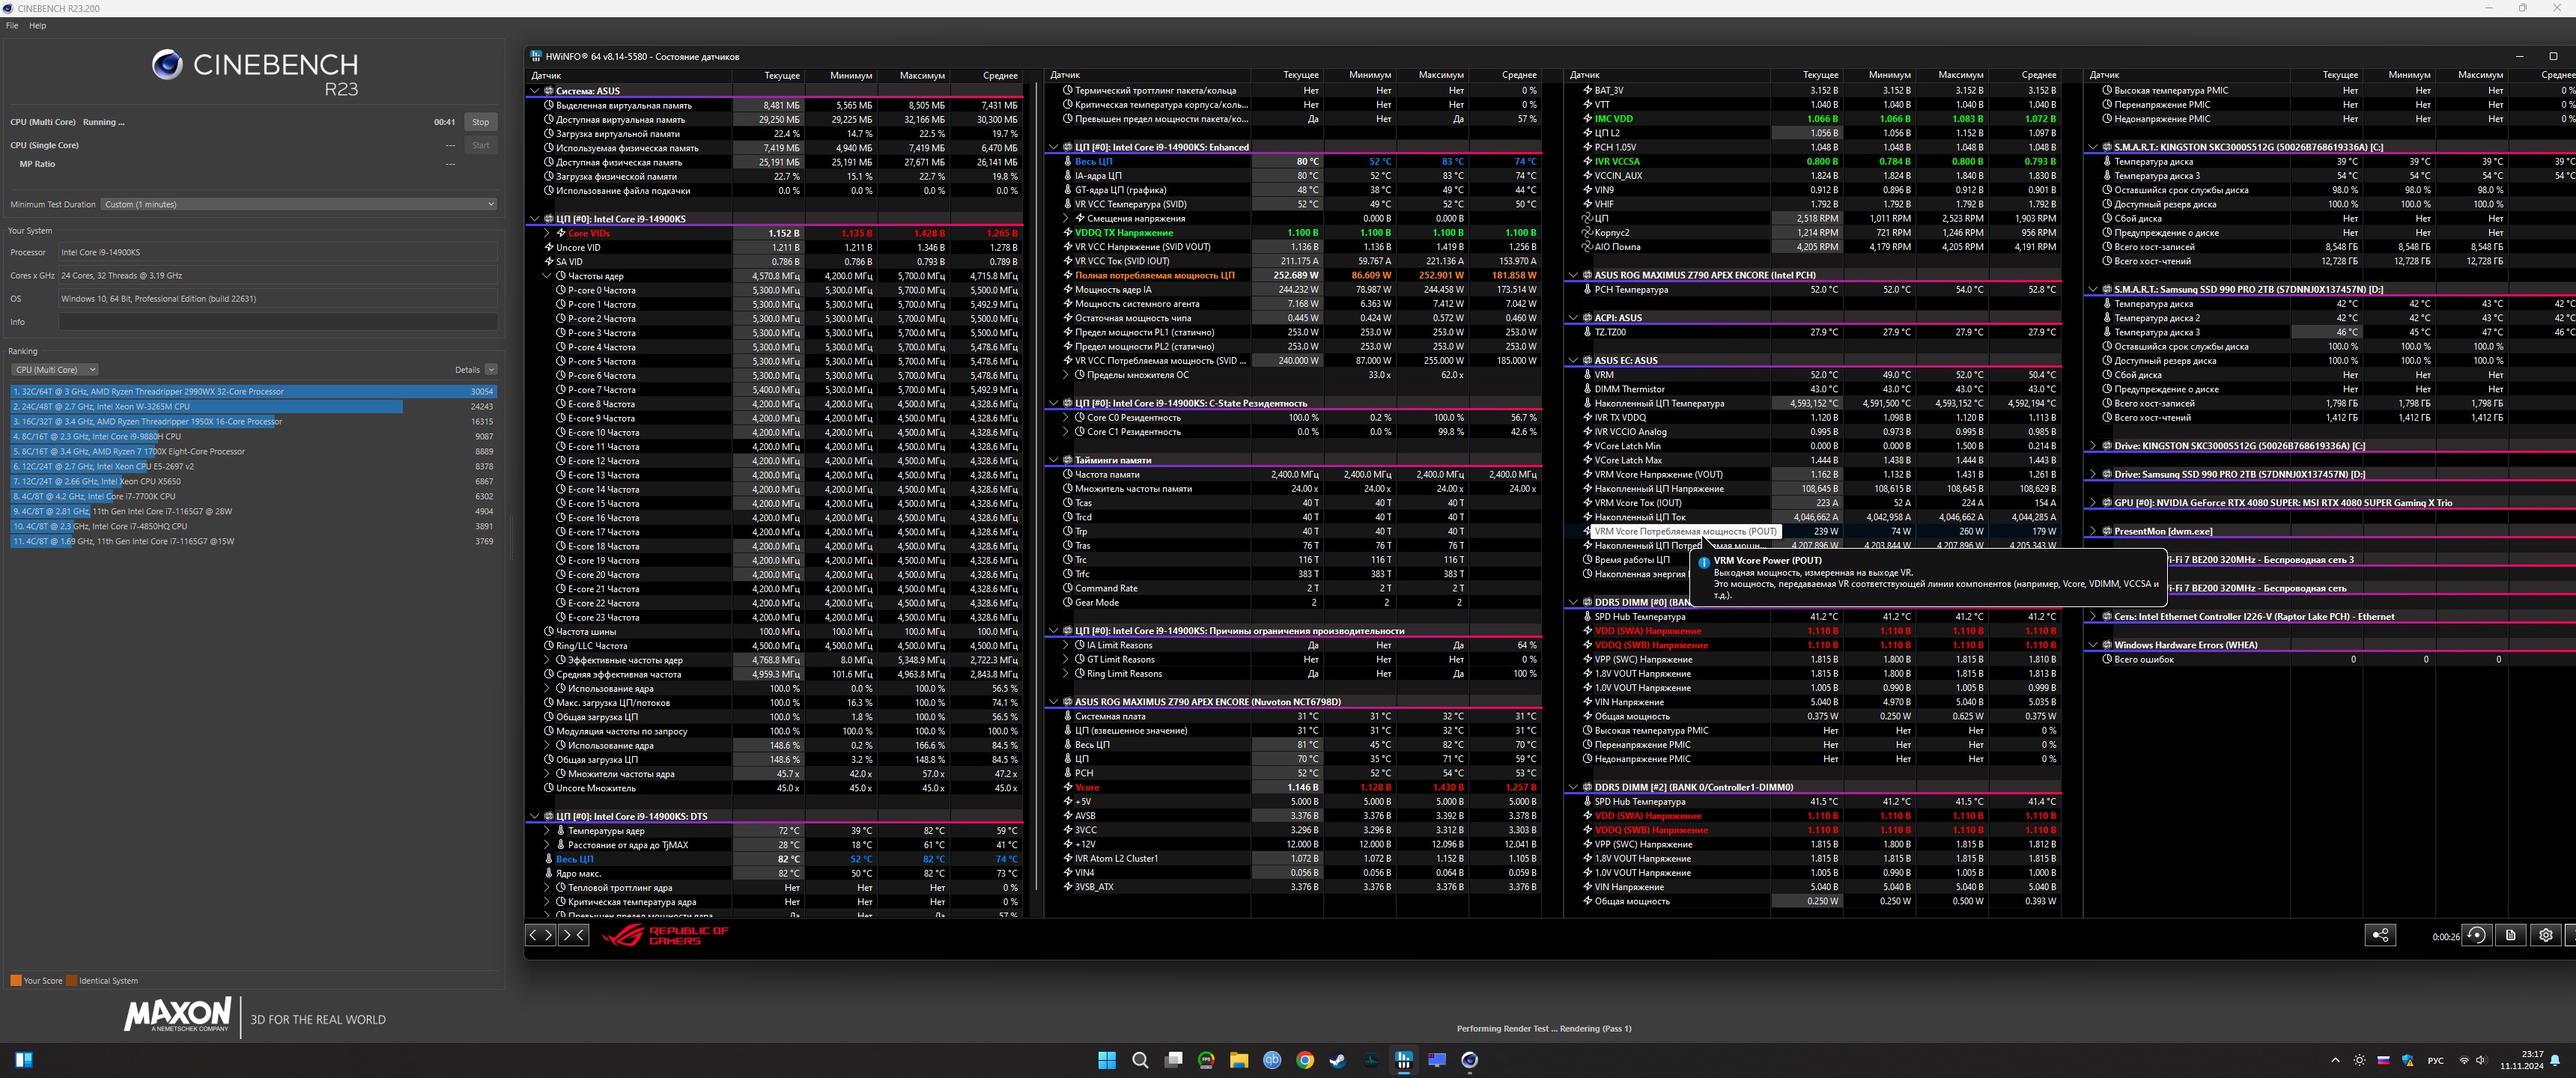The height and width of the screenshot is (1078, 2576).
Task: Click the log to file document icon
Action: click(x=2511, y=936)
